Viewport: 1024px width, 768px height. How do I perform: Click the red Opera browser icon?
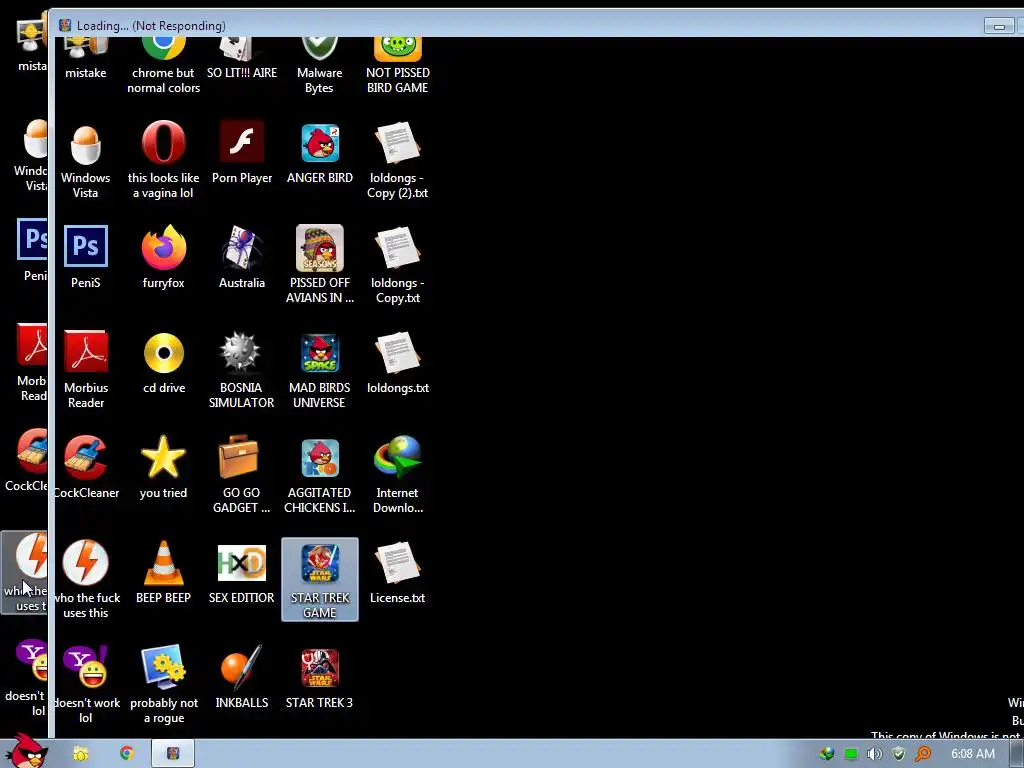[163, 142]
